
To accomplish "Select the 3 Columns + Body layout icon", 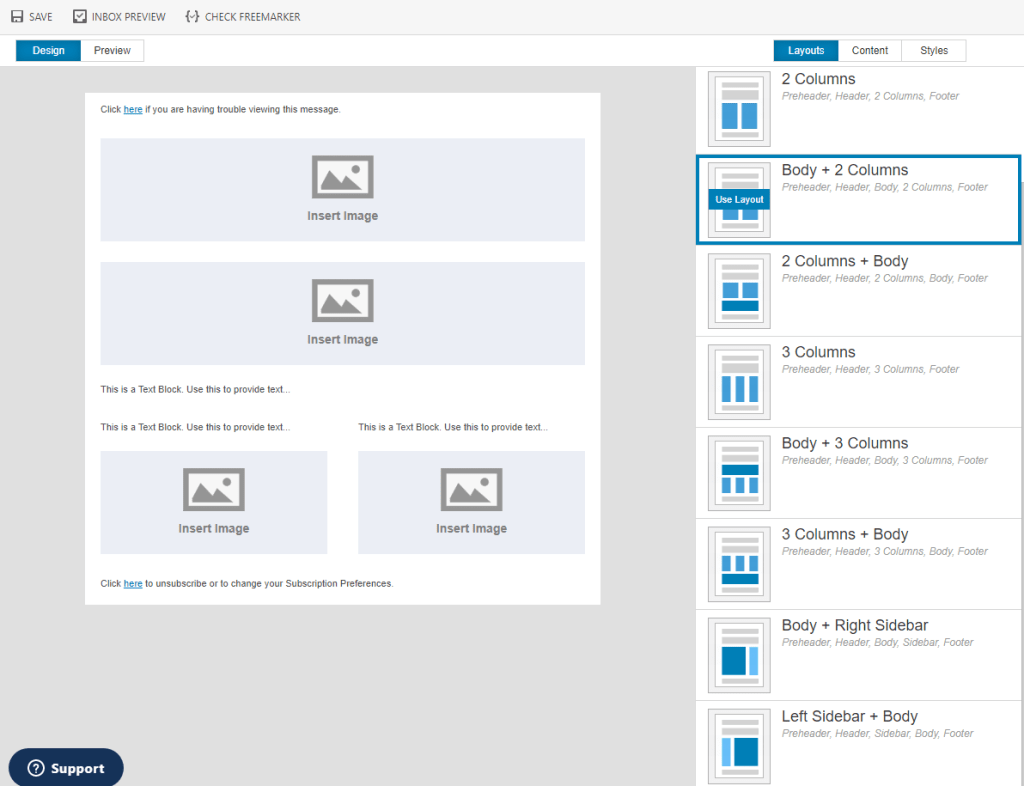I will click(739, 563).
